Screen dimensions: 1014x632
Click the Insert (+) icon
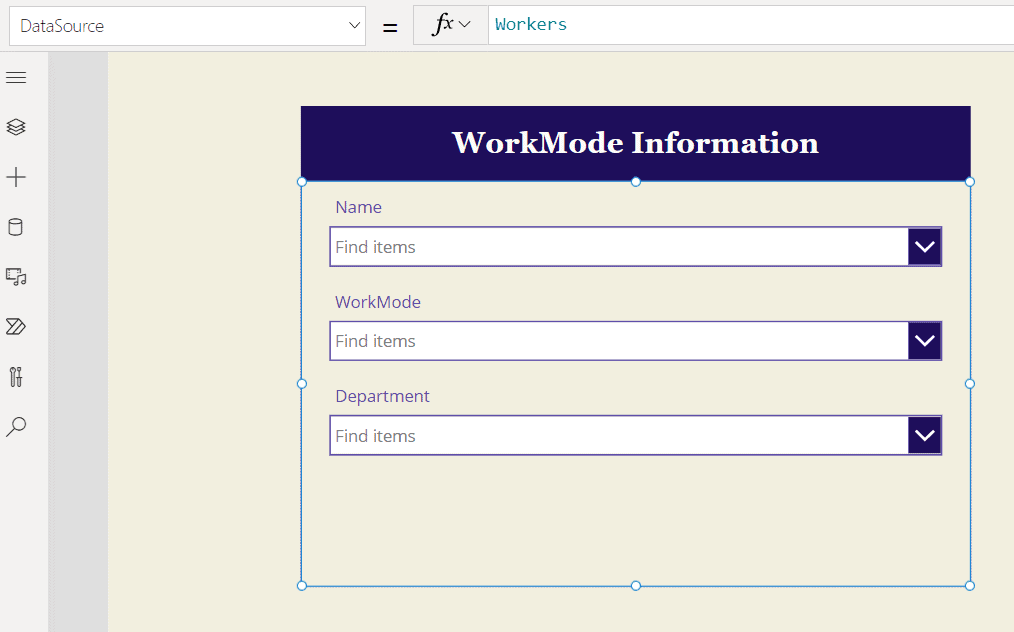click(16, 177)
